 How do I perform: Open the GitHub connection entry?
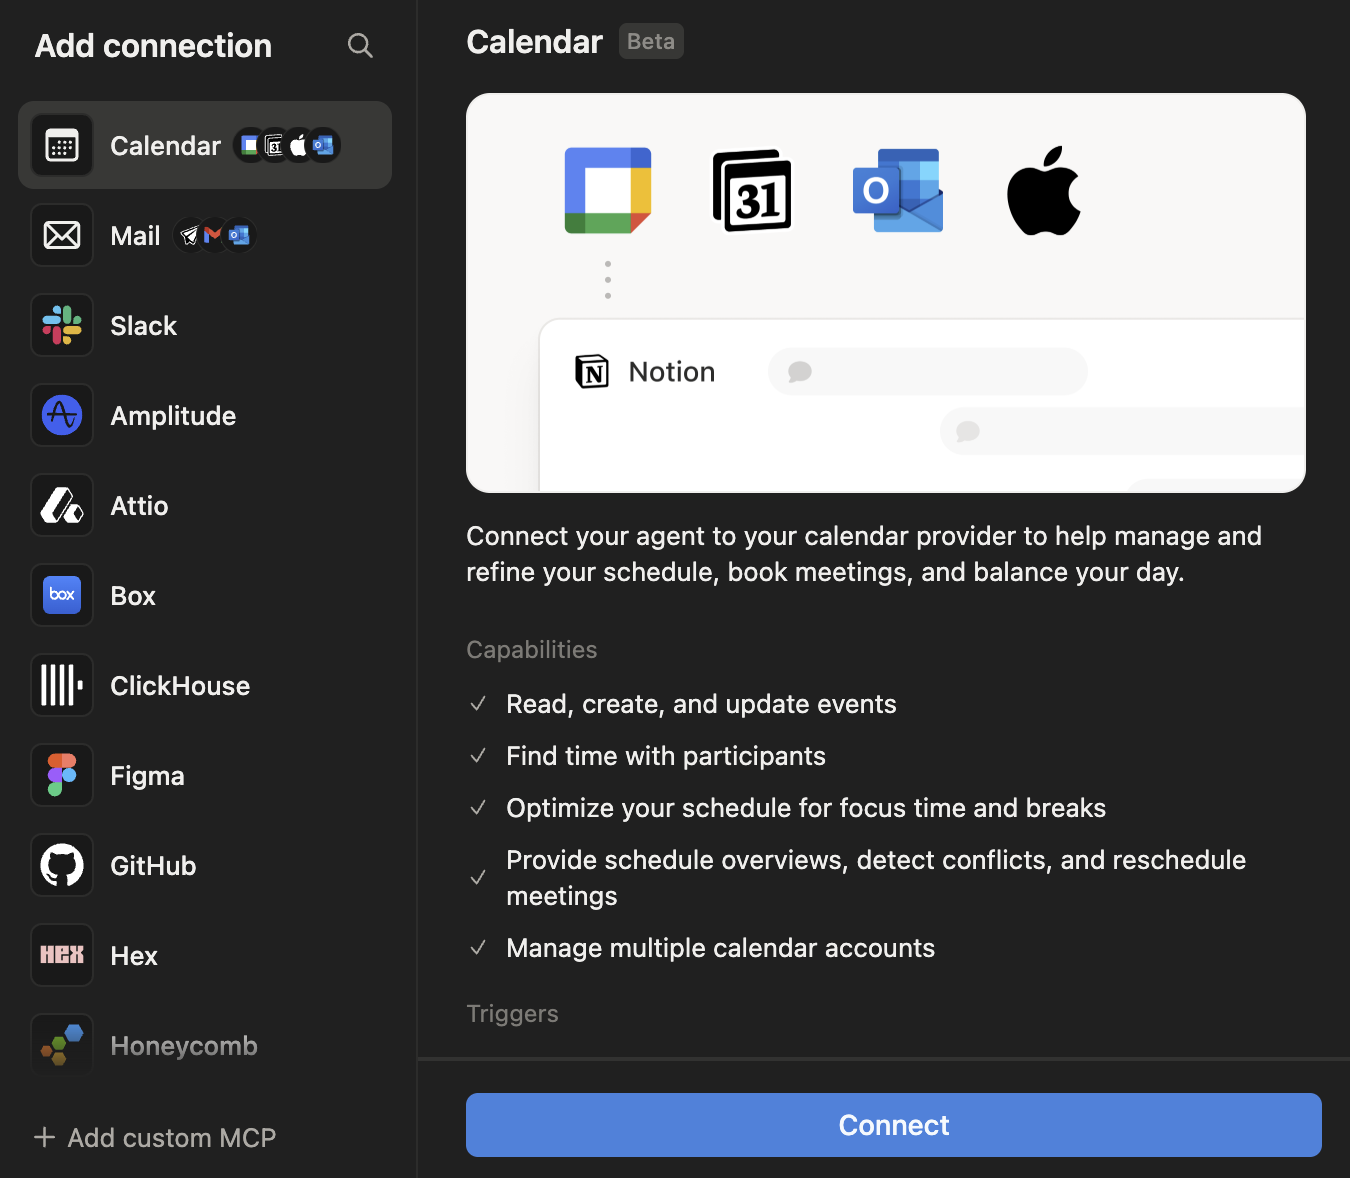pos(205,865)
